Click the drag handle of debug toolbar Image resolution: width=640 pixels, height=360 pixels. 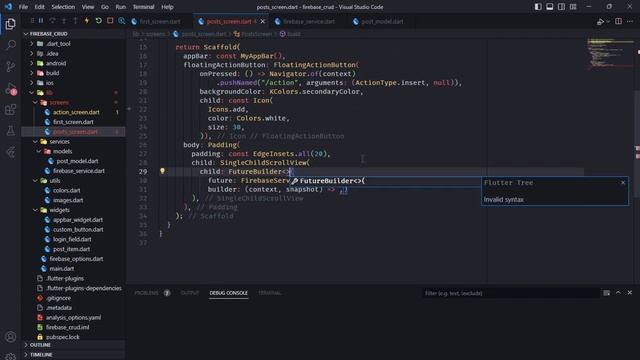[x=32, y=21]
